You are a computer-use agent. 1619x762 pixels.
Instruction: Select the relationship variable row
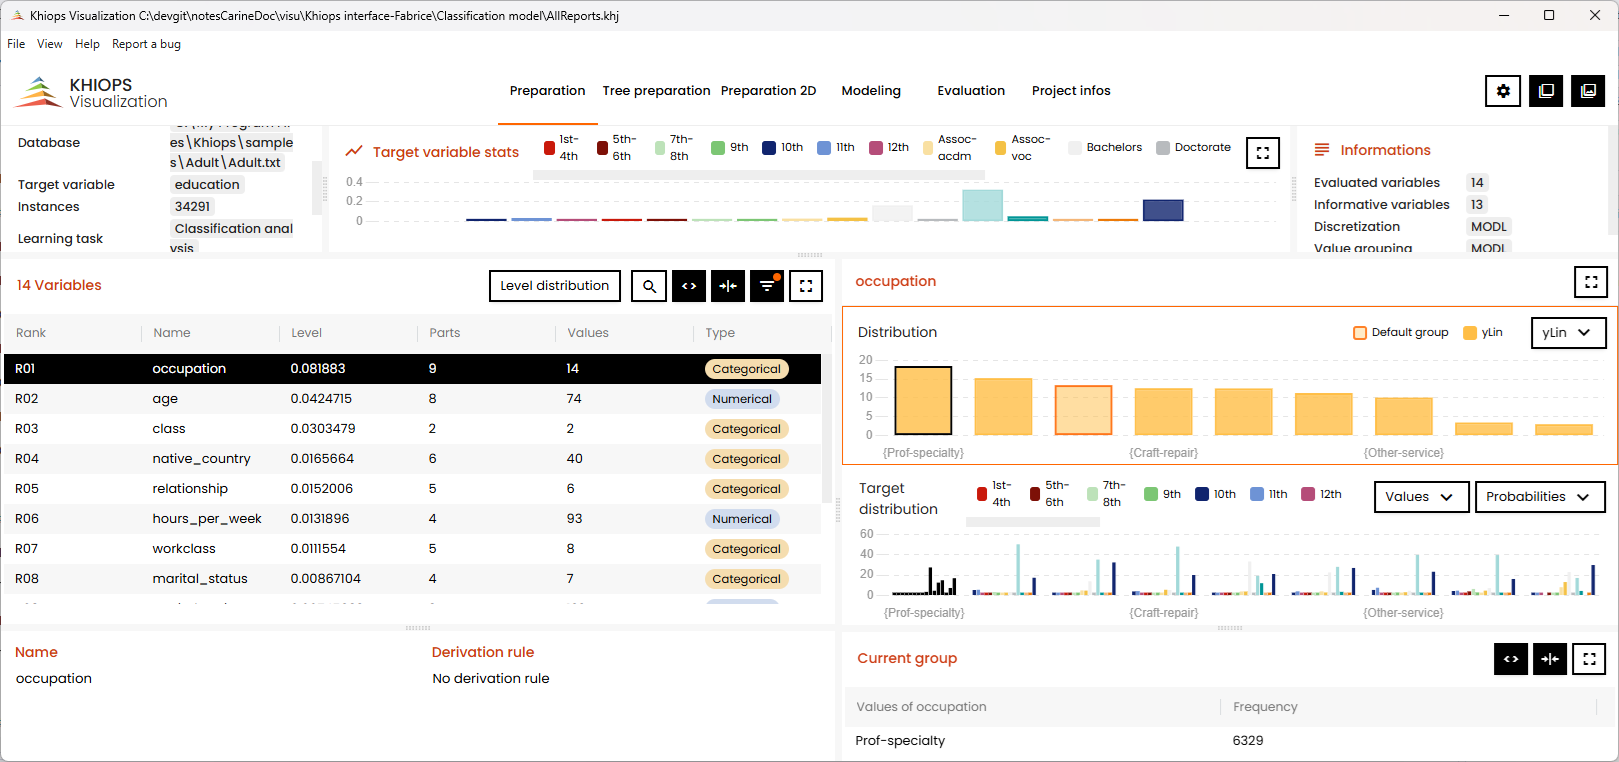coord(412,489)
